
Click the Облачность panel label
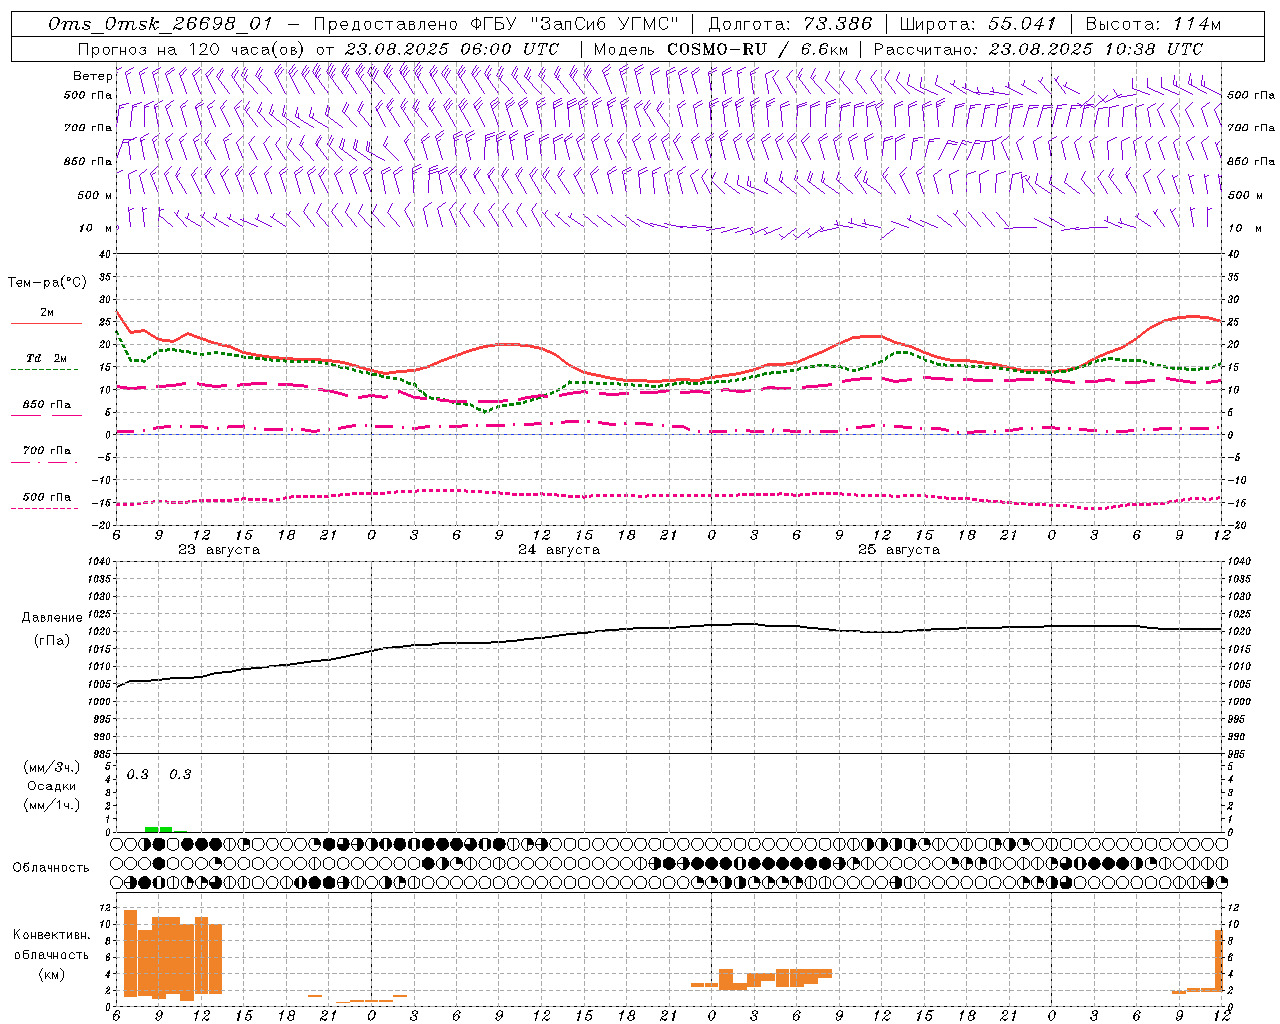pyautogui.click(x=51, y=867)
